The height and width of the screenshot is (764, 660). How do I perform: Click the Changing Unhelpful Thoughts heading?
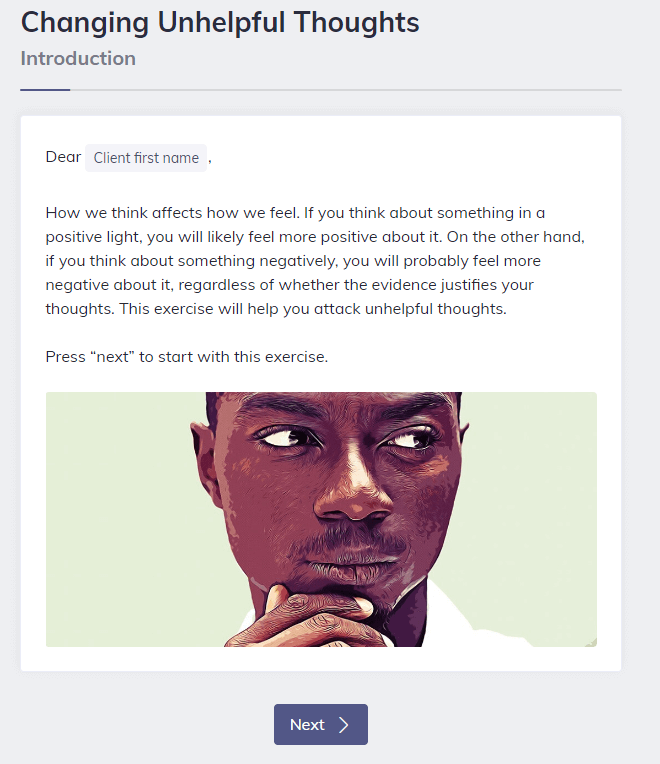click(x=220, y=22)
